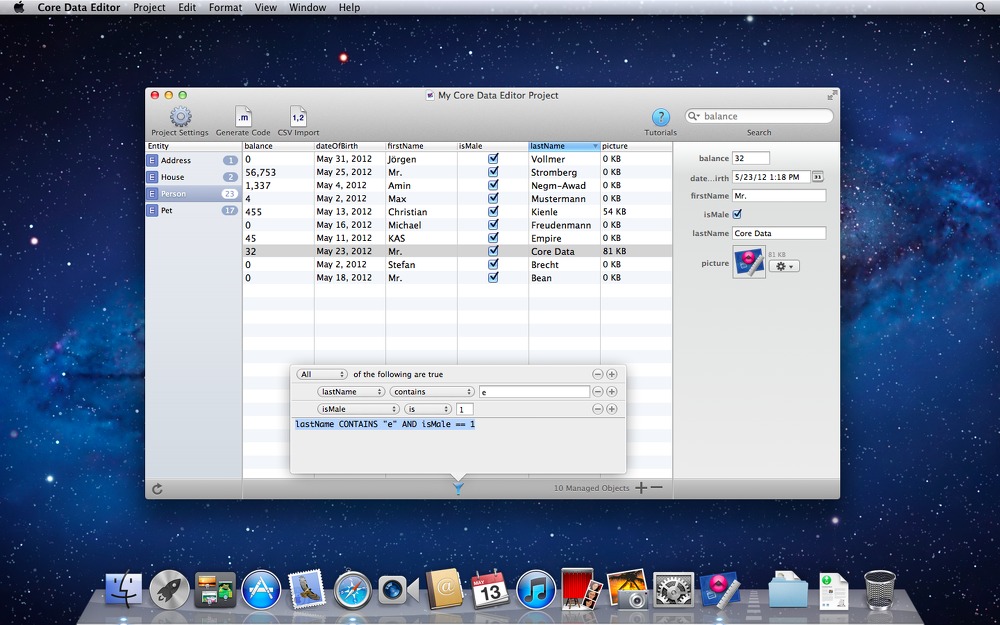Image resolution: width=1000 pixels, height=625 pixels.
Task: Open the Project menu
Action: pos(149,8)
